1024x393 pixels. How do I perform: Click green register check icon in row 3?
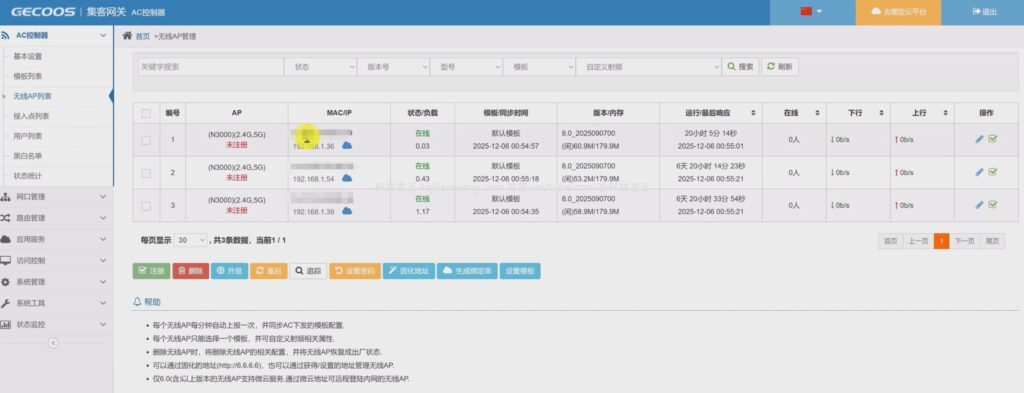(x=993, y=205)
